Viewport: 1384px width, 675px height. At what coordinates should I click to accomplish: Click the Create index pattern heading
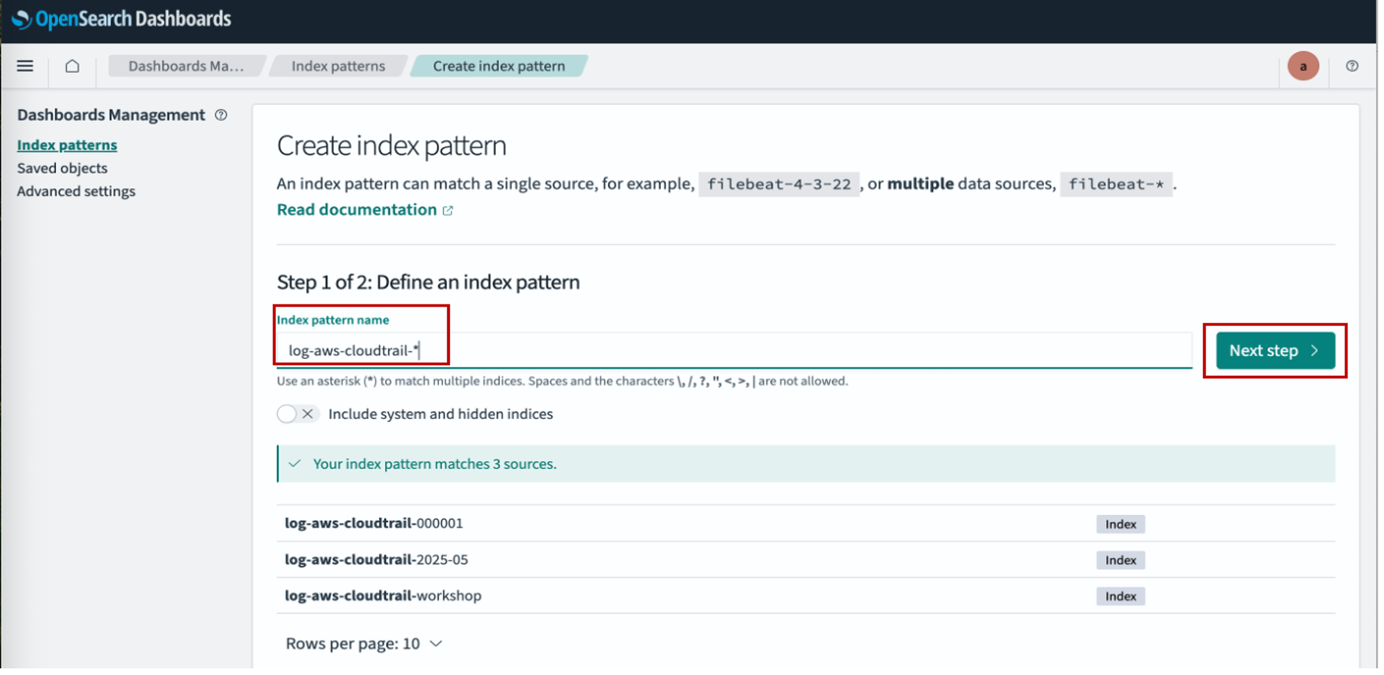(391, 146)
